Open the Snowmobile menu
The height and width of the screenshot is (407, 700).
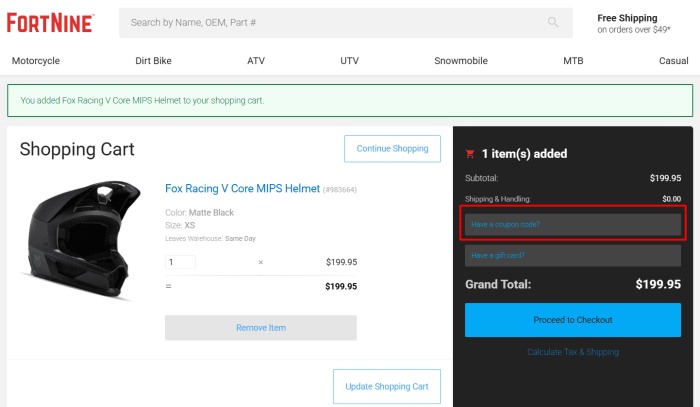(x=461, y=61)
